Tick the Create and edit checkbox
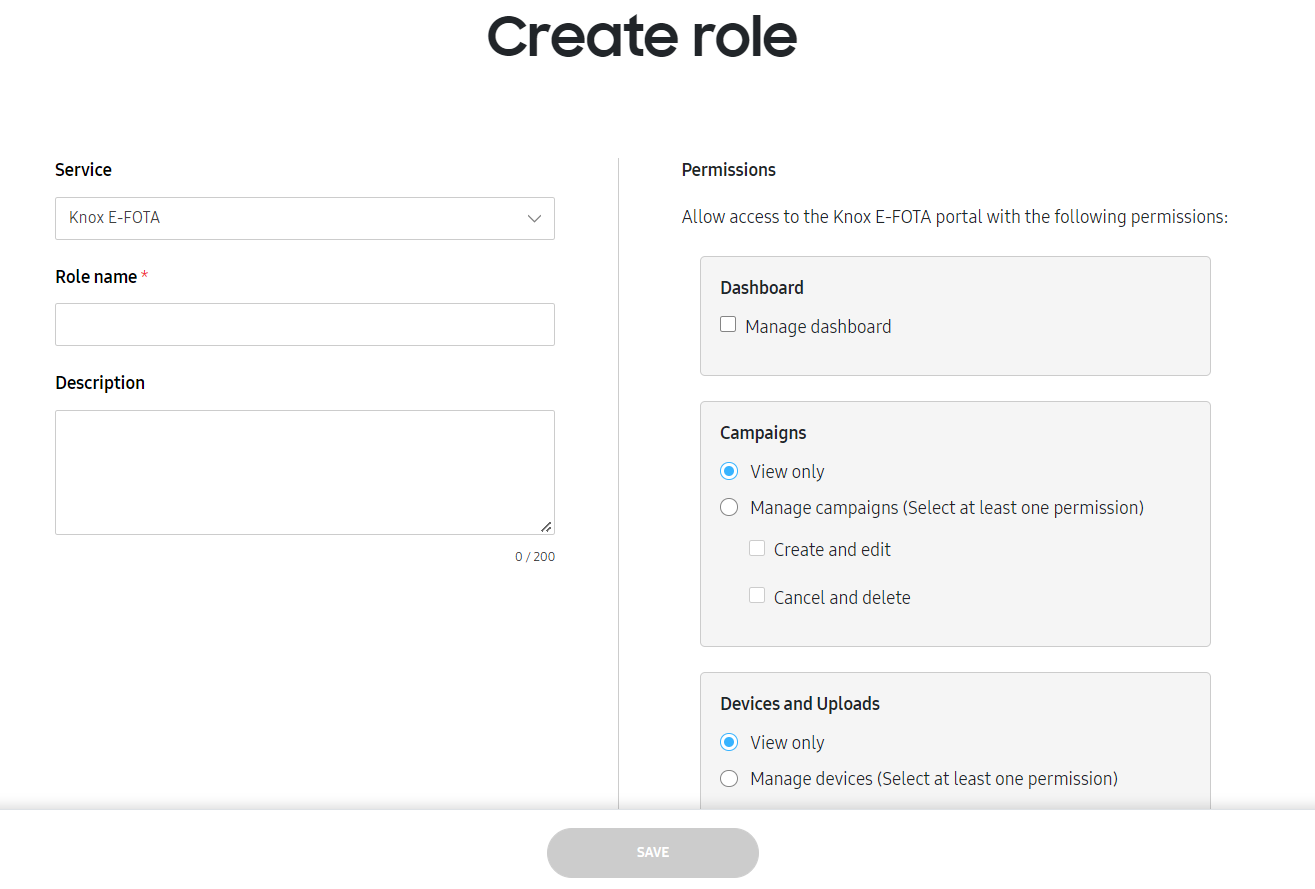 click(x=757, y=548)
